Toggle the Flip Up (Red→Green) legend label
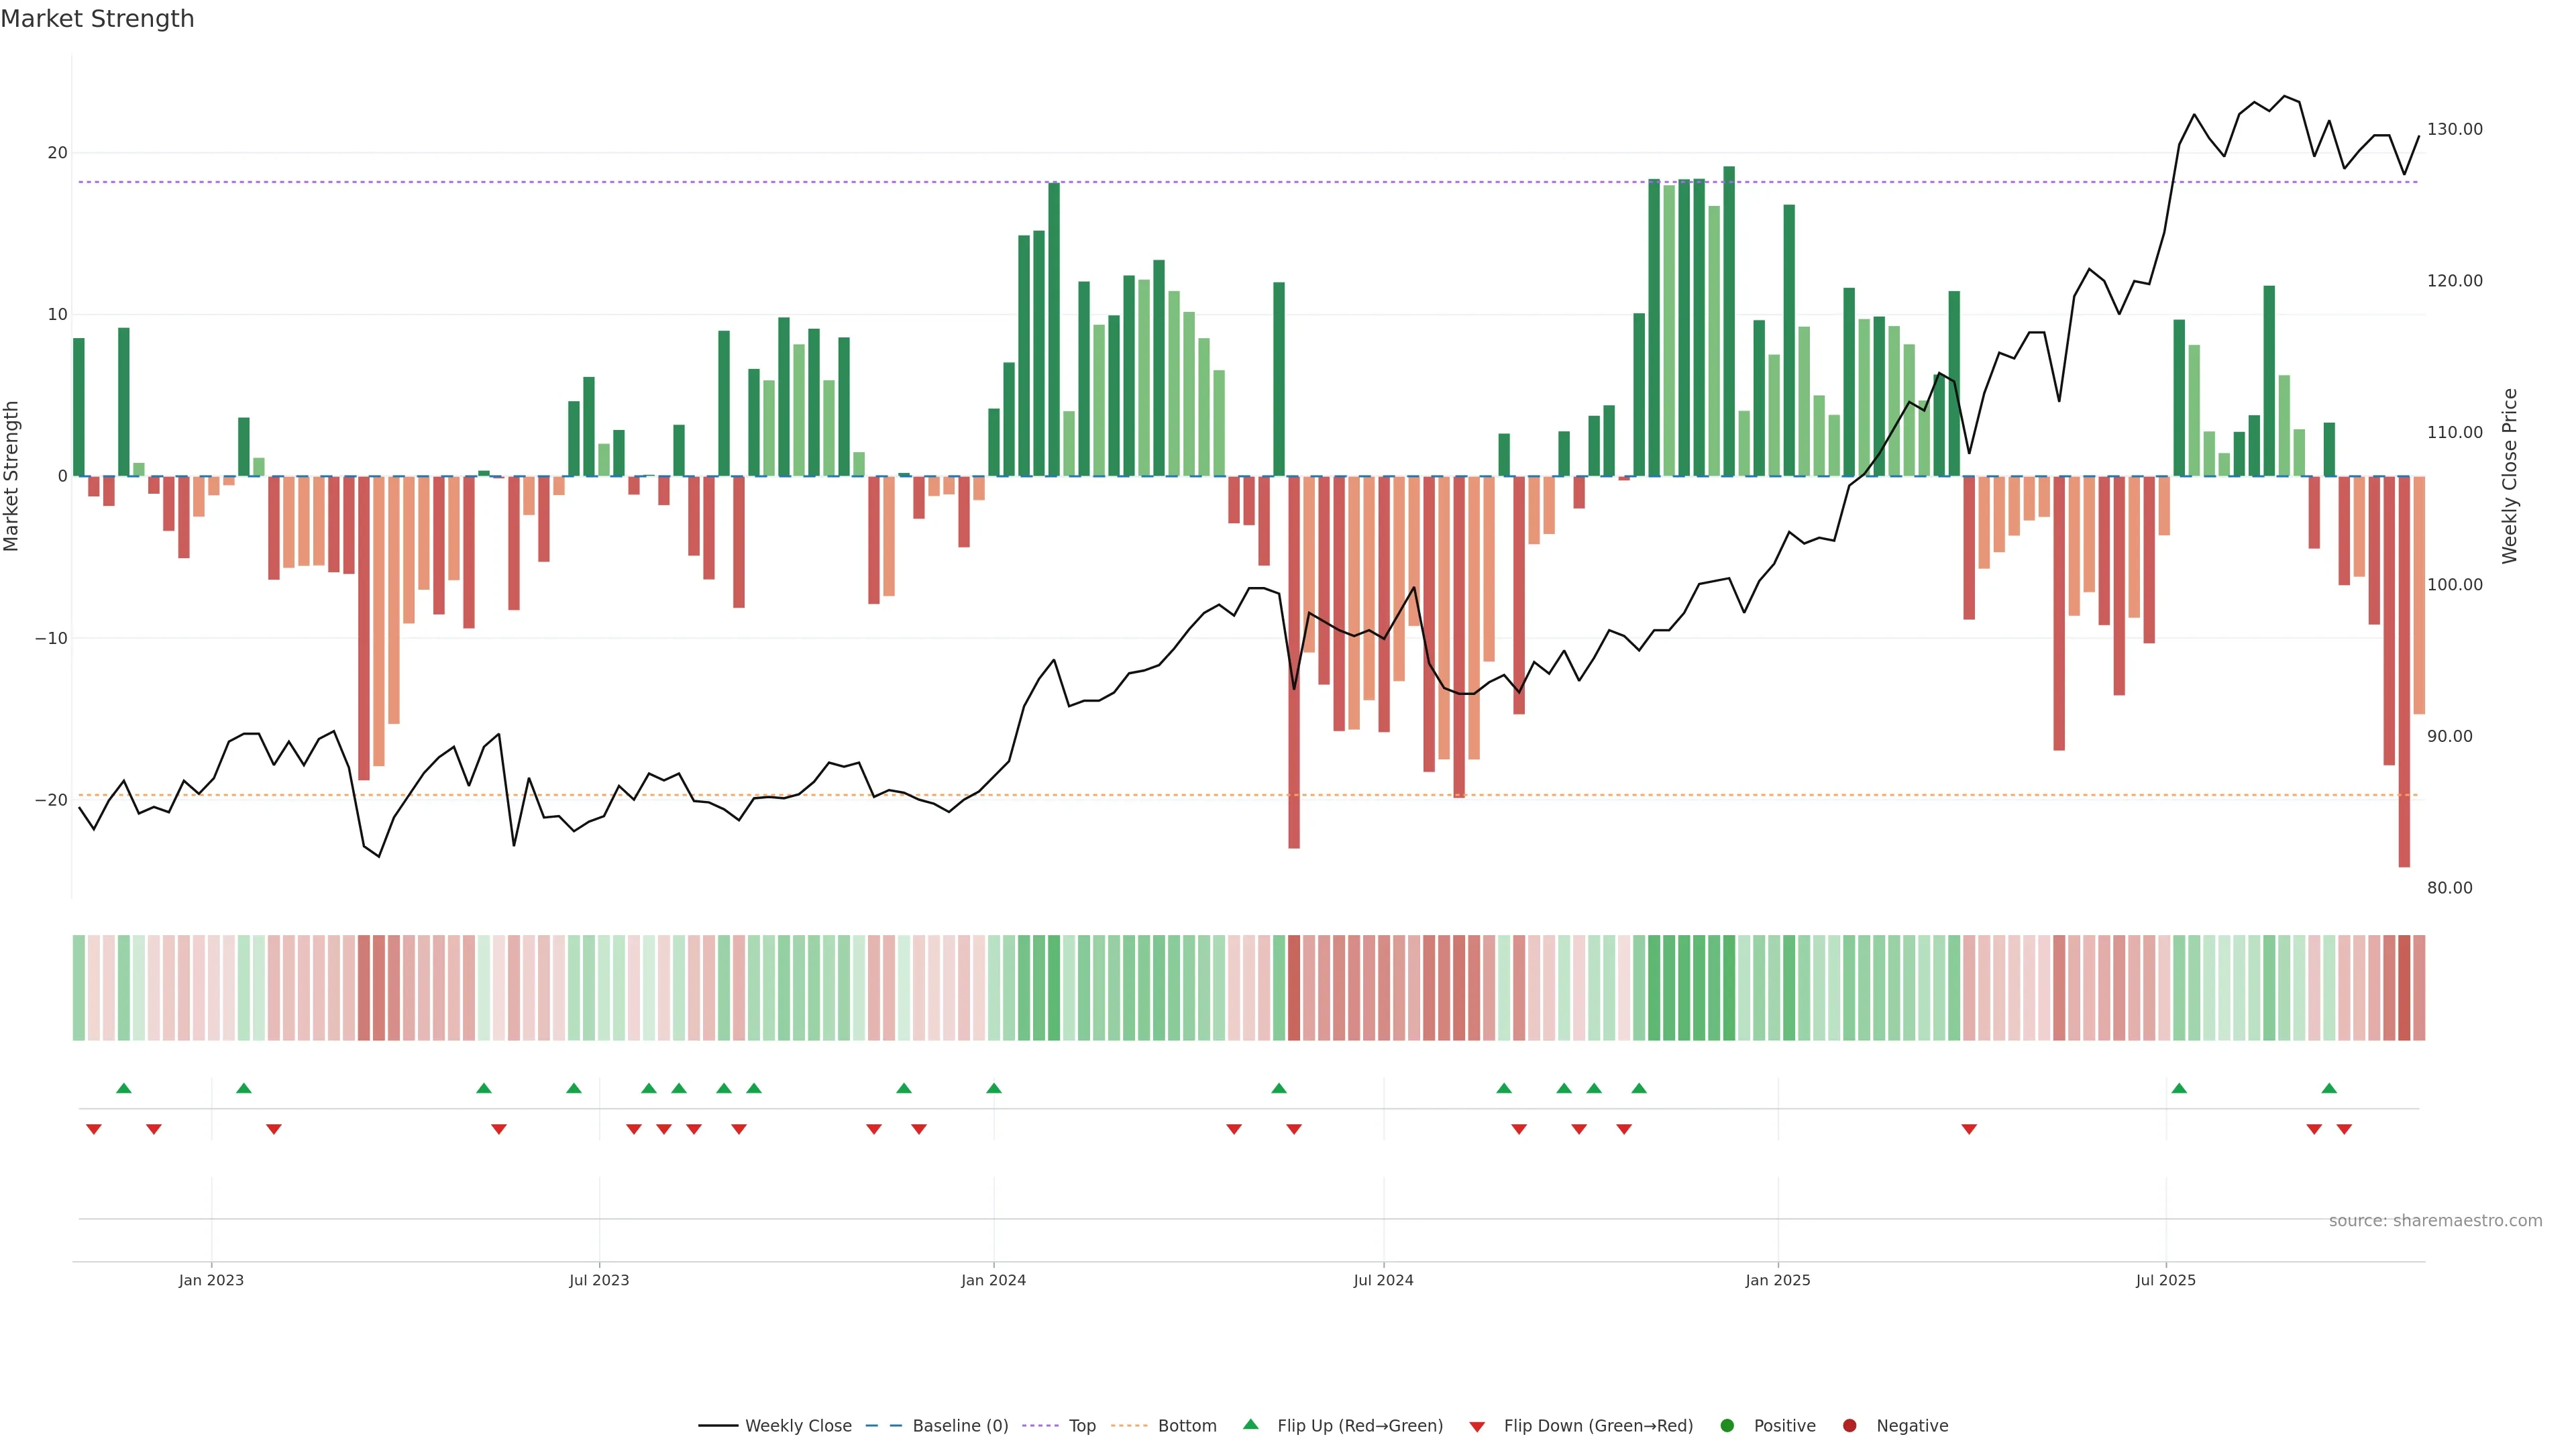2576x1449 pixels. point(1360,1426)
